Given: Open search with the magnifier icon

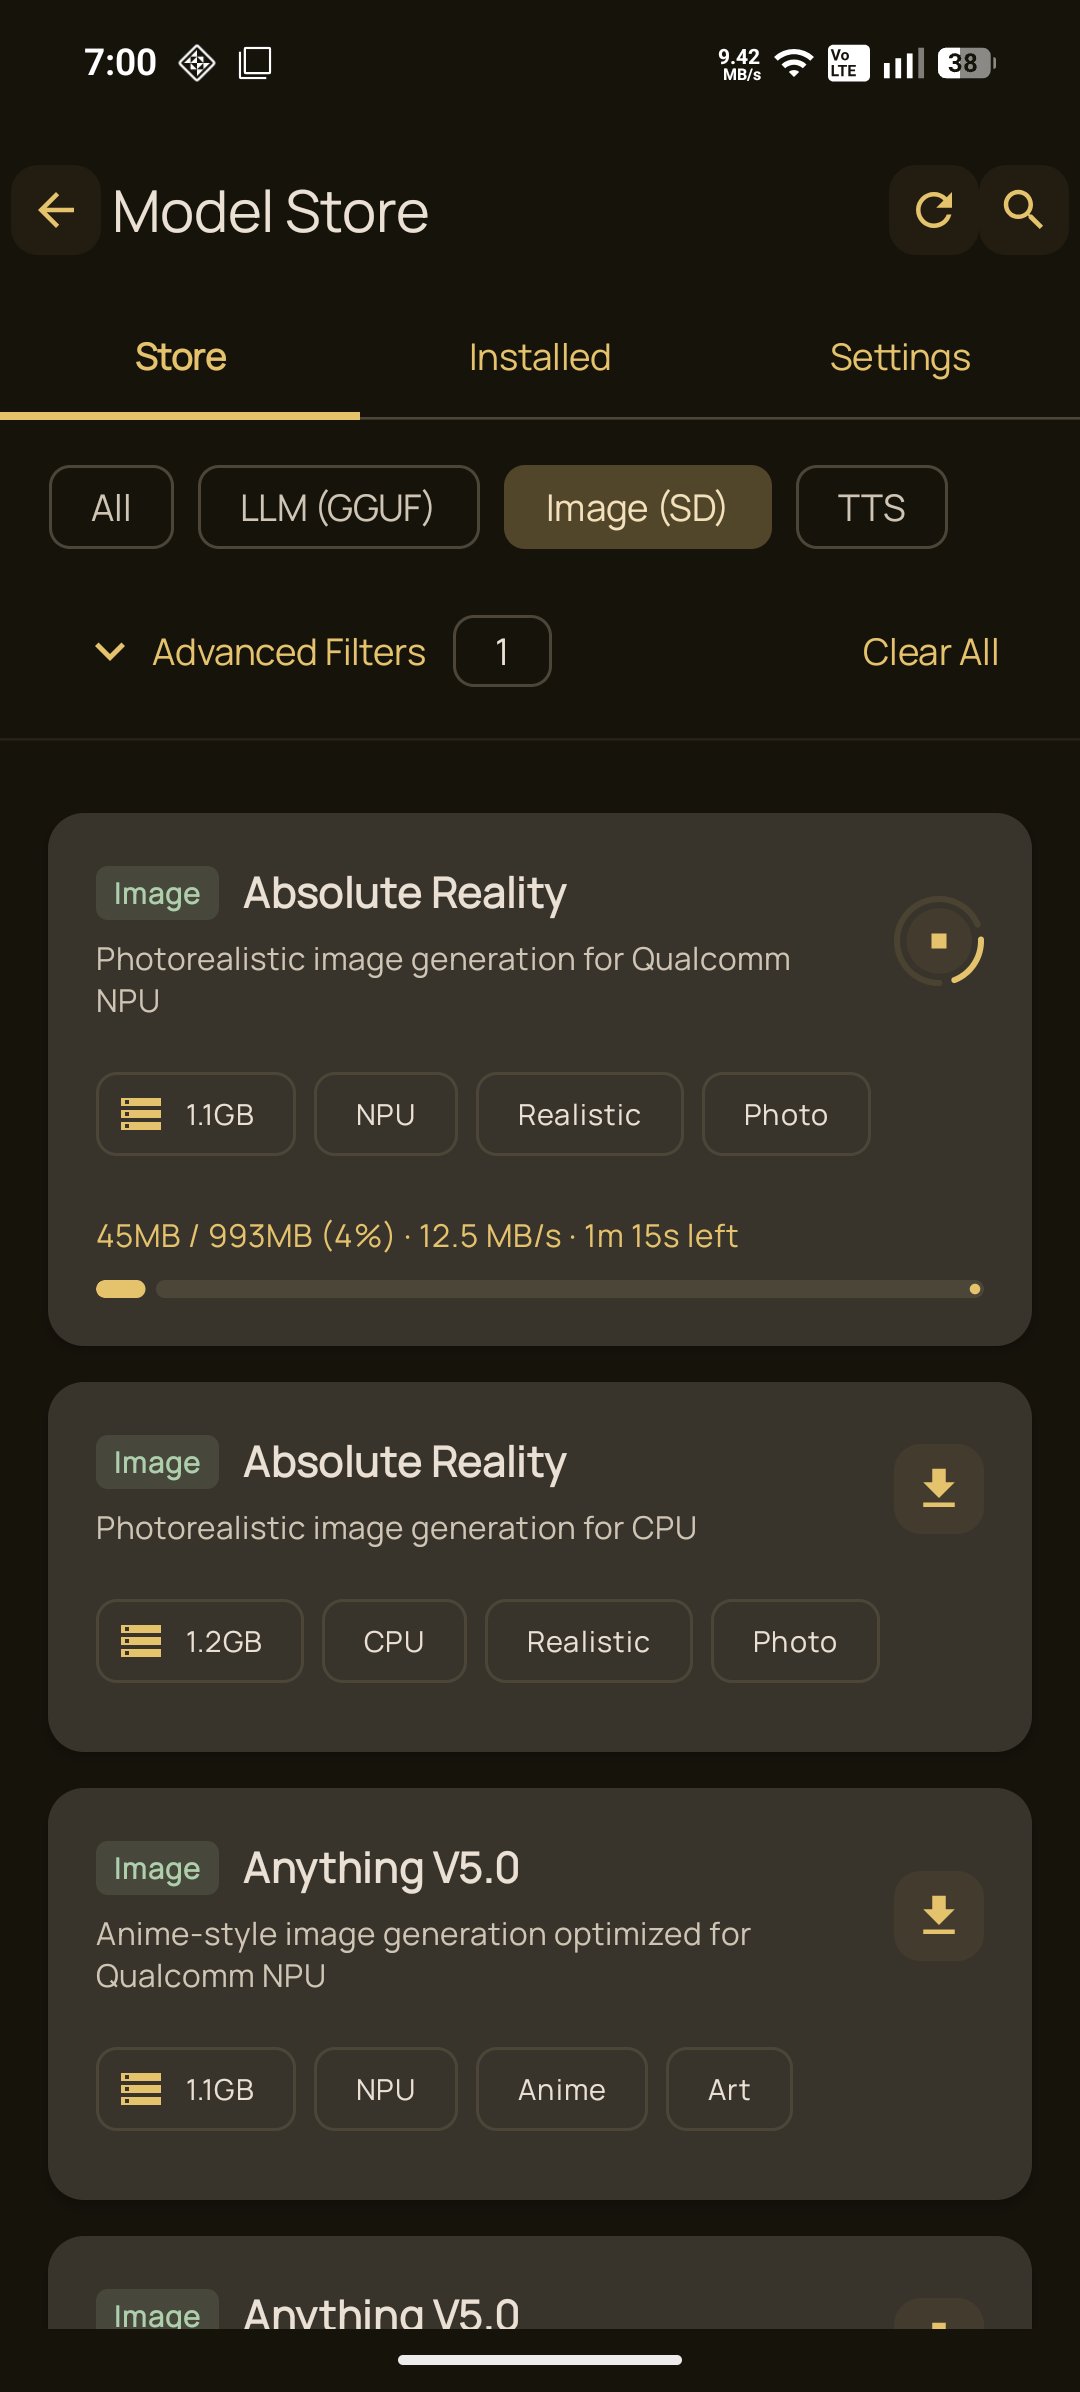Looking at the screenshot, I should (1023, 210).
